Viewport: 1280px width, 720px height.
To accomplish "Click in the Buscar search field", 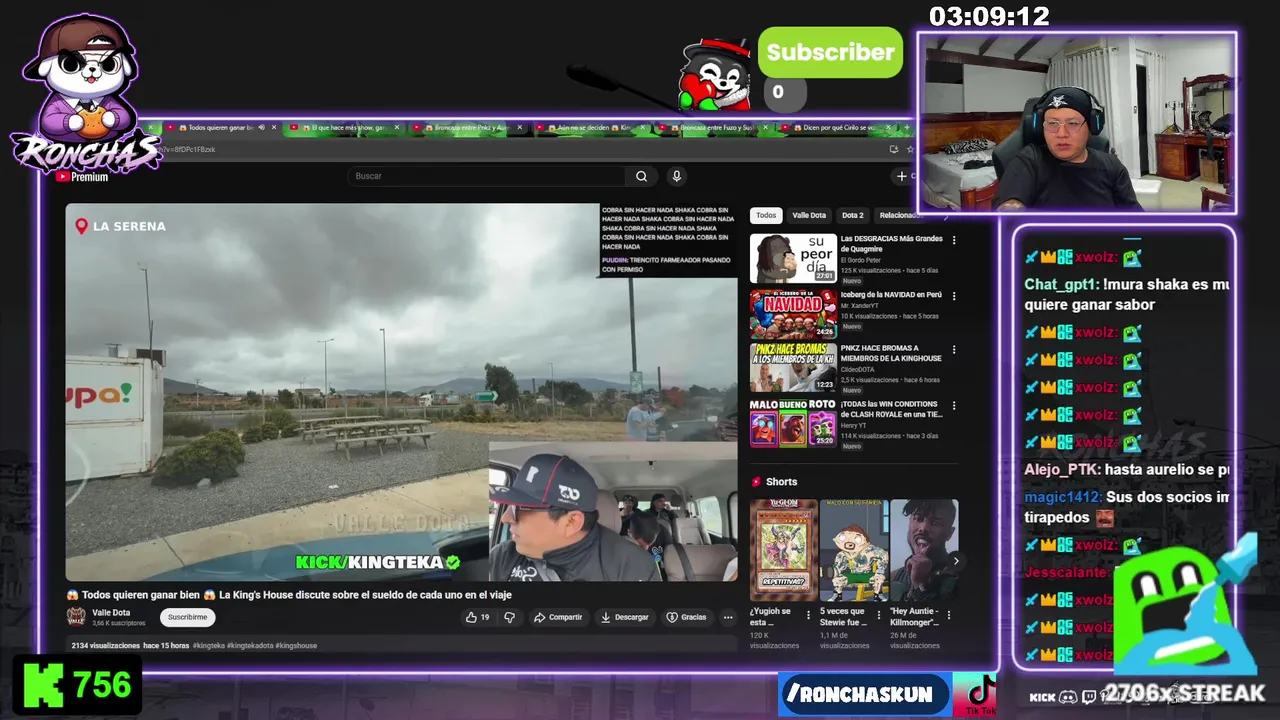I will click(x=487, y=176).
